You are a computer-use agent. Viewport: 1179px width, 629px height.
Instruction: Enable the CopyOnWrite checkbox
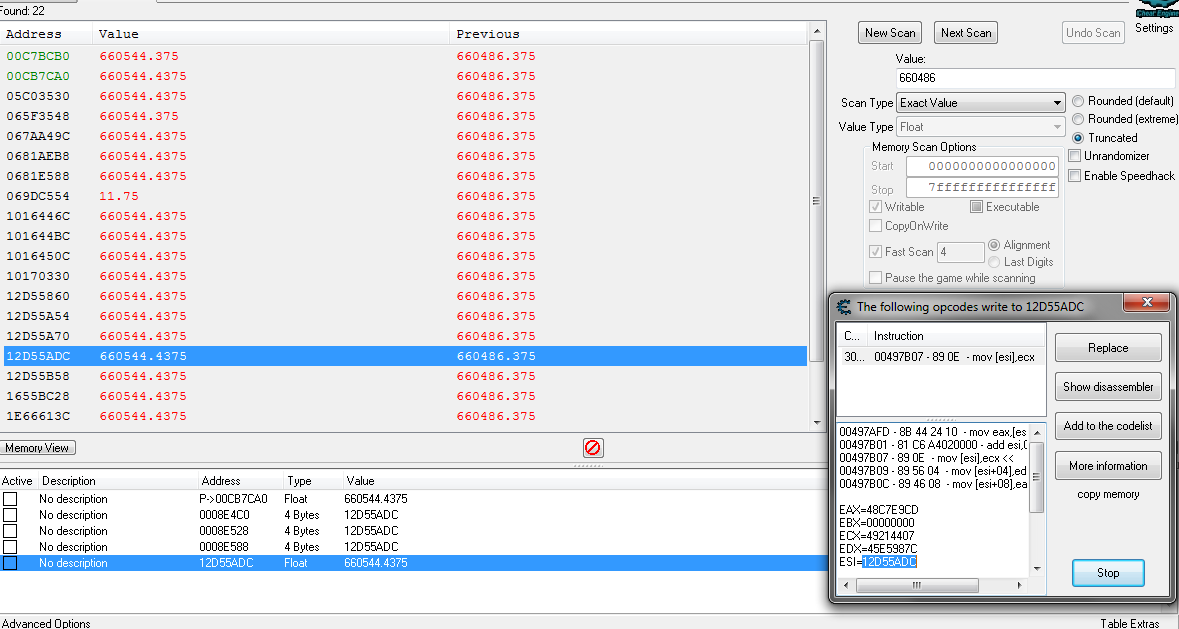pyautogui.click(x=875, y=225)
